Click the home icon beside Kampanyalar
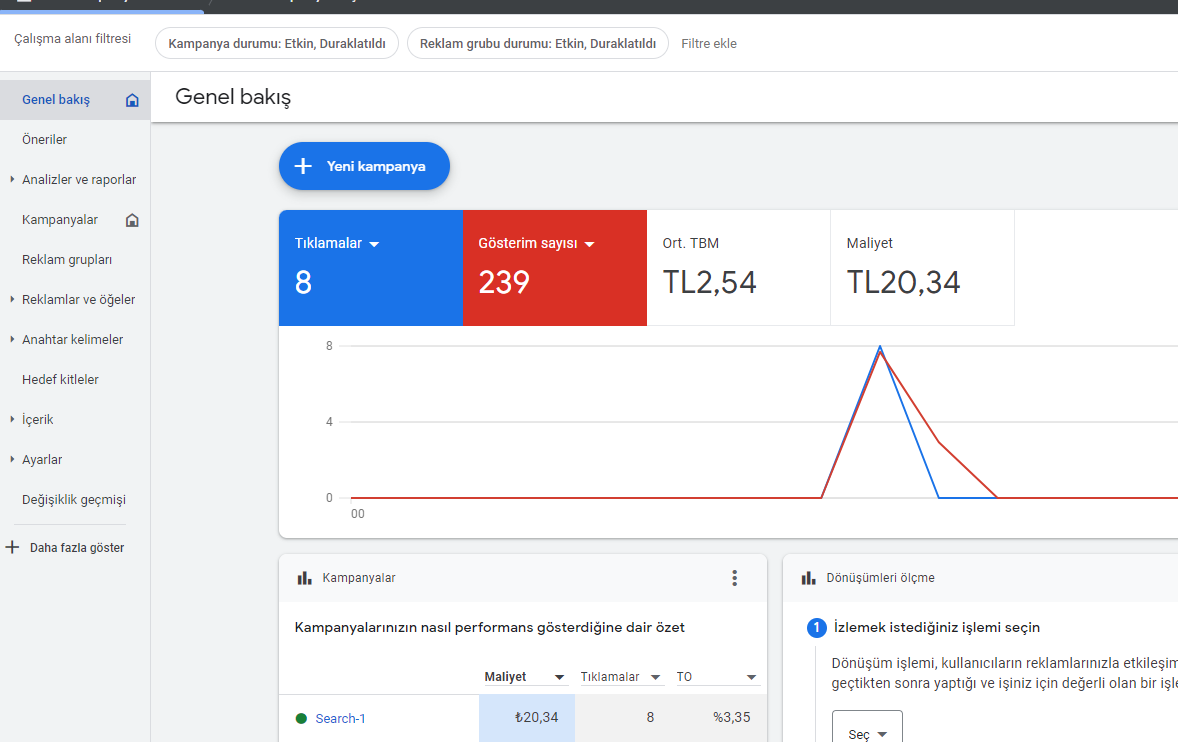 point(132,220)
